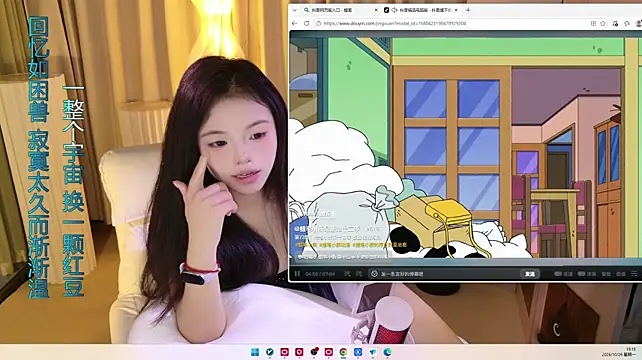The image size is (642, 360).
Task: Pause the Douyin video
Action: pos(297,274)
